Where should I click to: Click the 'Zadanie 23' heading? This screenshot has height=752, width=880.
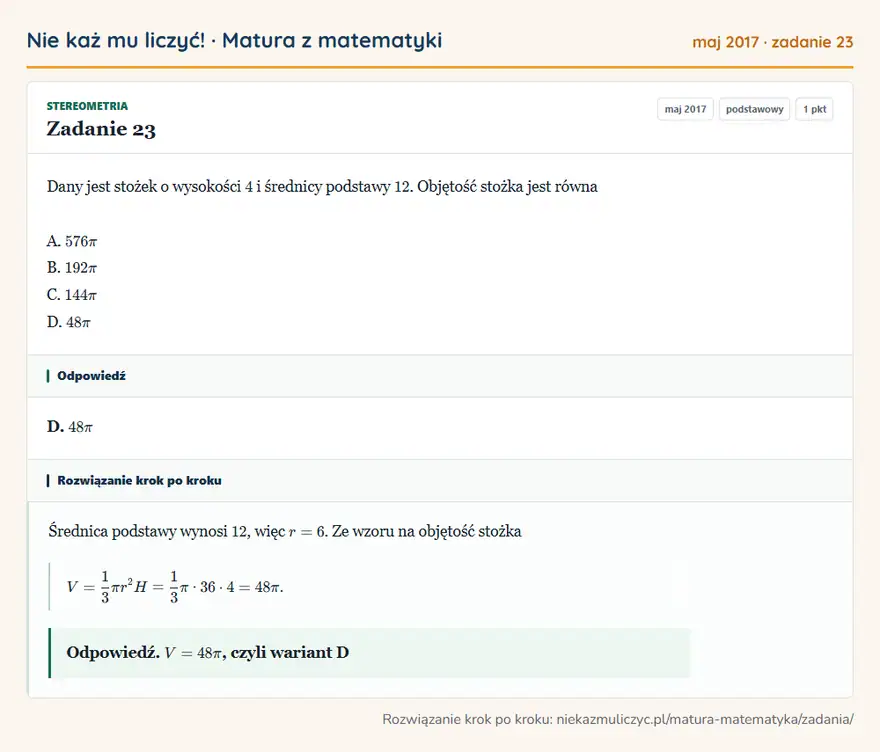(101, 129)
